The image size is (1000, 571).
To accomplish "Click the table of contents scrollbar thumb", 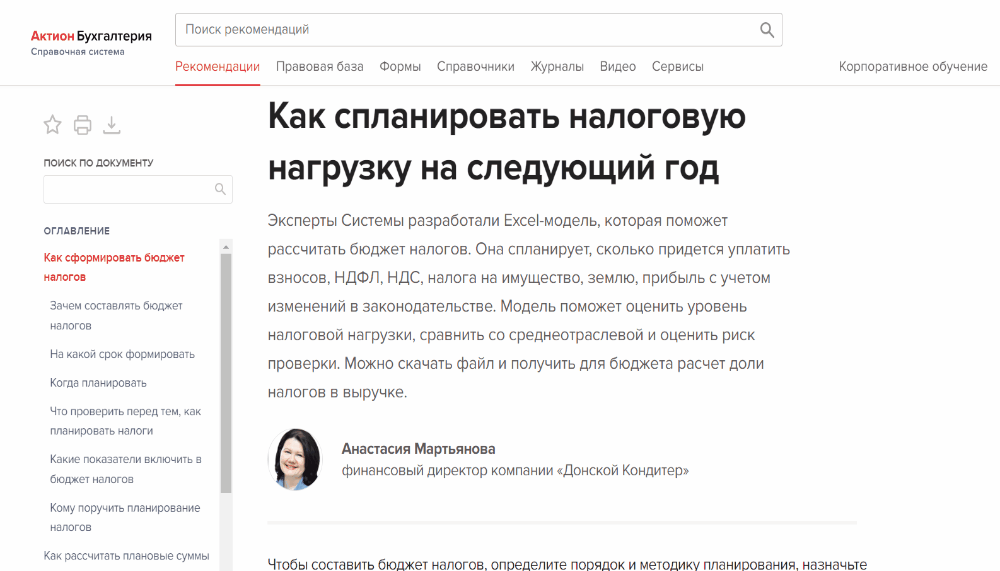I will [226, 373].
